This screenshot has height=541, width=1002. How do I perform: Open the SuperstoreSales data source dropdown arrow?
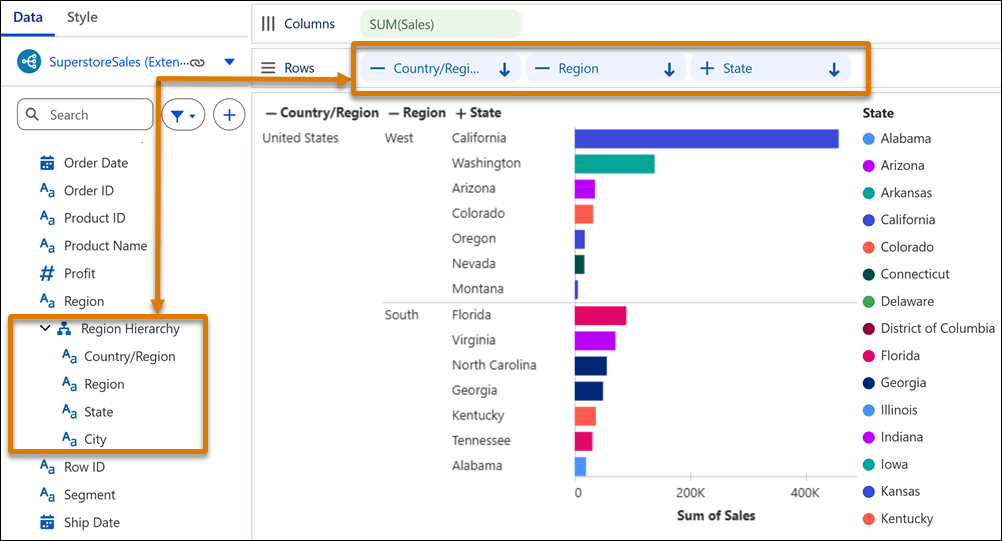click(229, 62)
